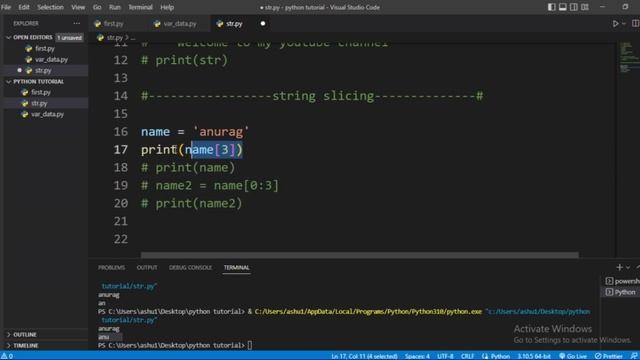Click line number 17 in gutter
640x360 pixels.
click(x=121, y=149)
